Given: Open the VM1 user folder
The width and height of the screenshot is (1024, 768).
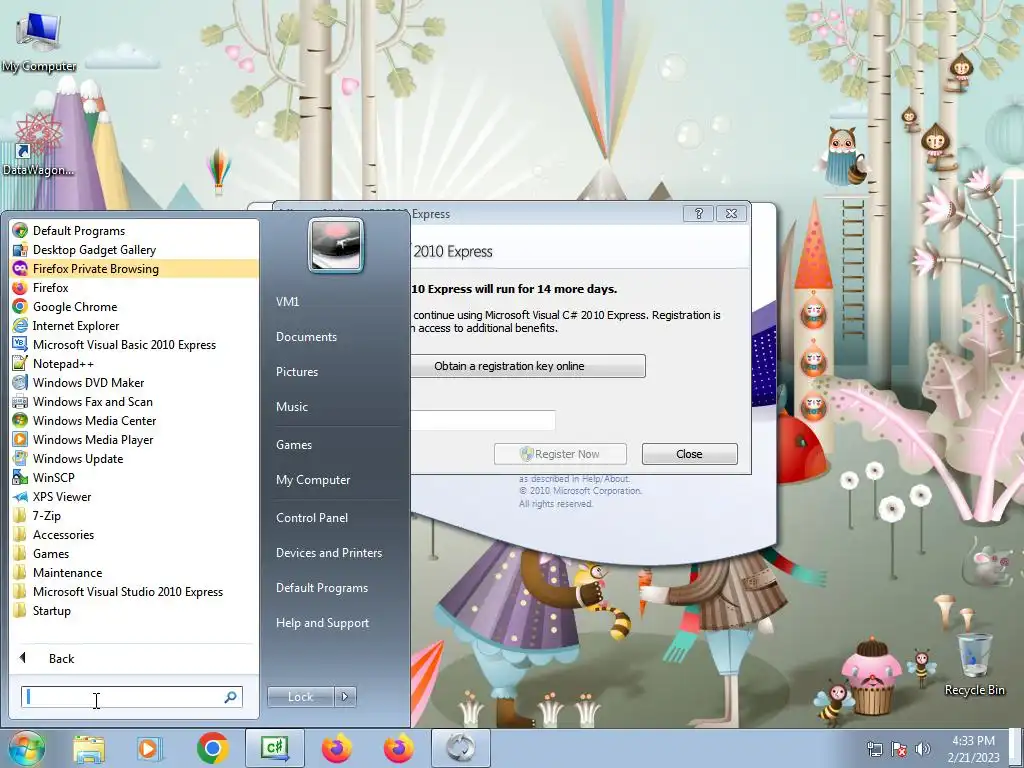Looking at the screenshot, I should click(x=287, y=302).
